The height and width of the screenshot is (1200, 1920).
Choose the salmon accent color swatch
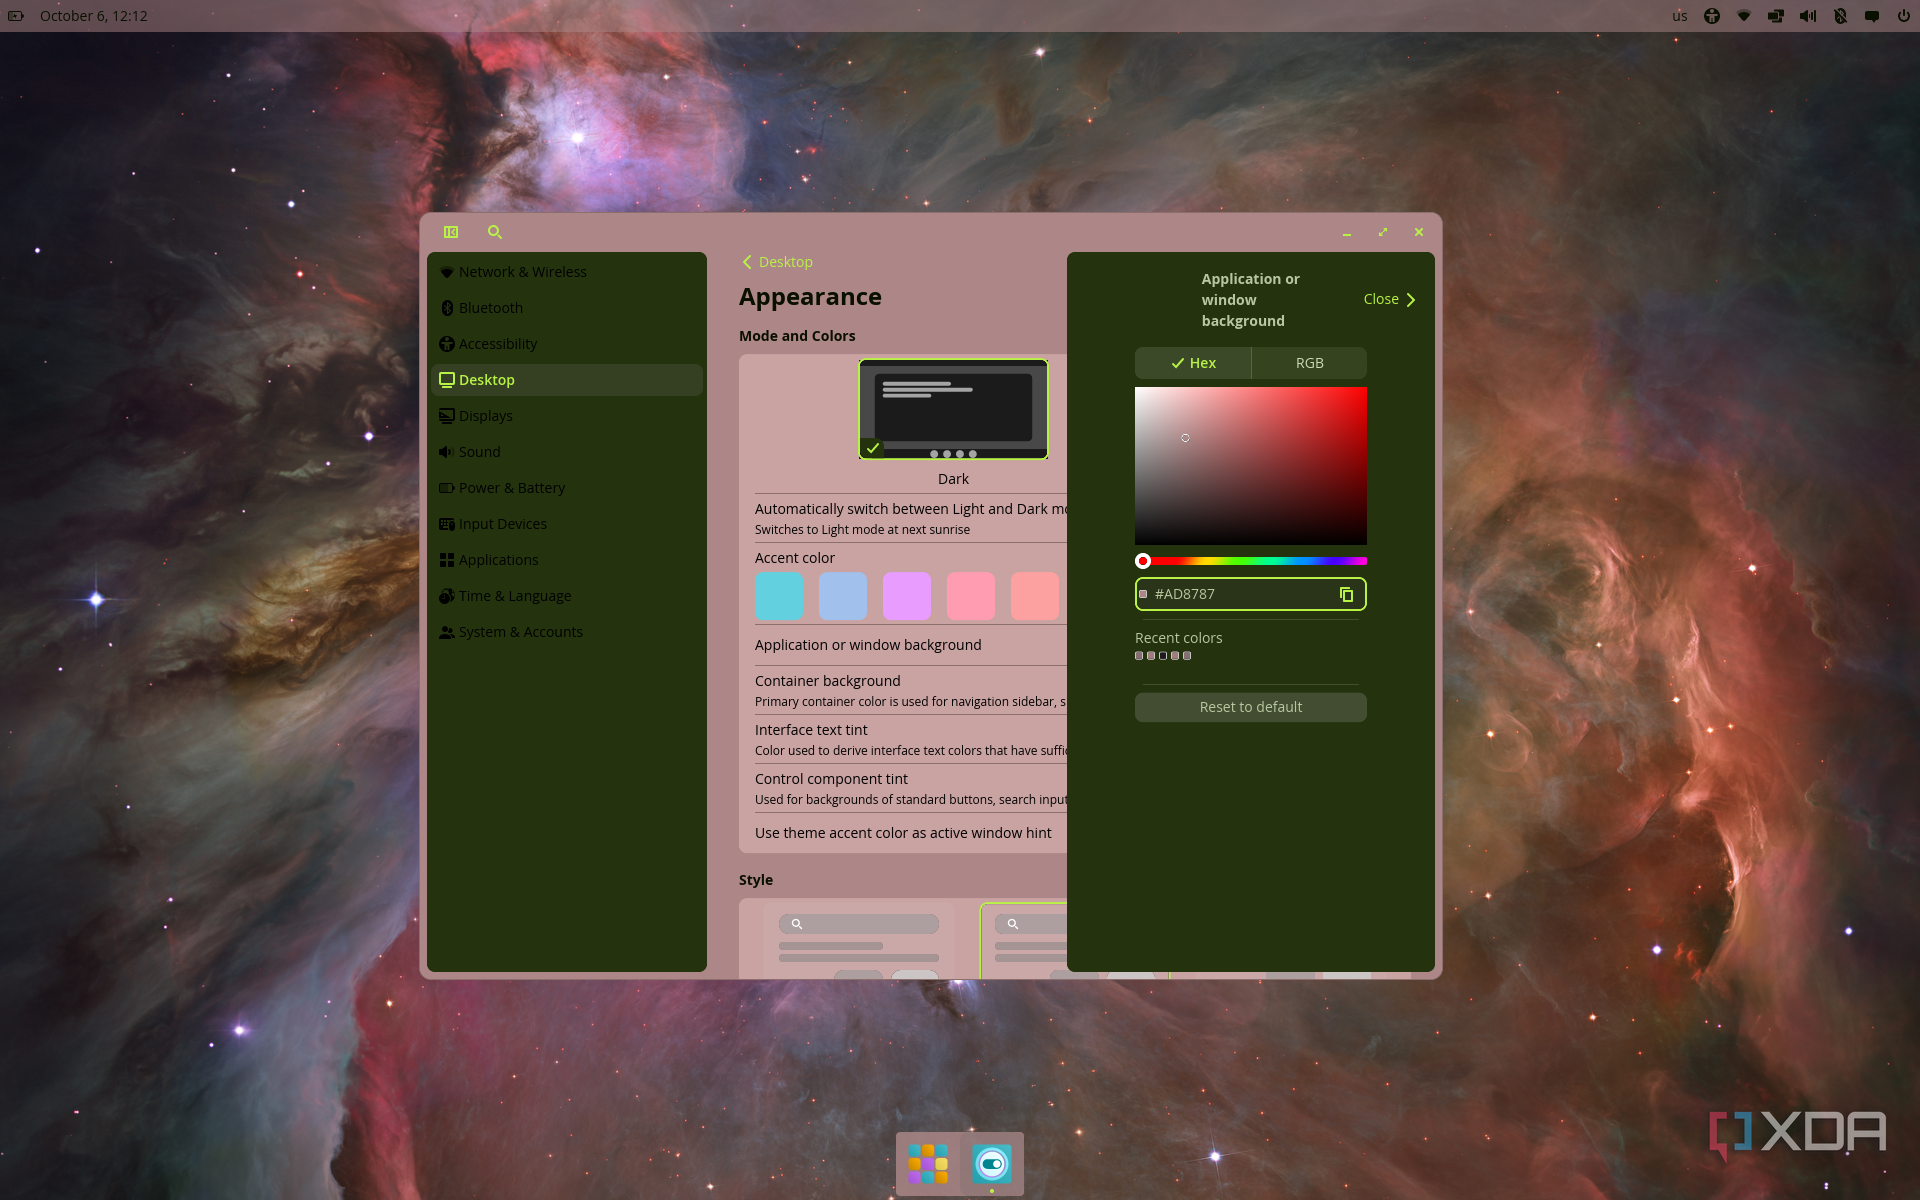tap(1035, 596)
